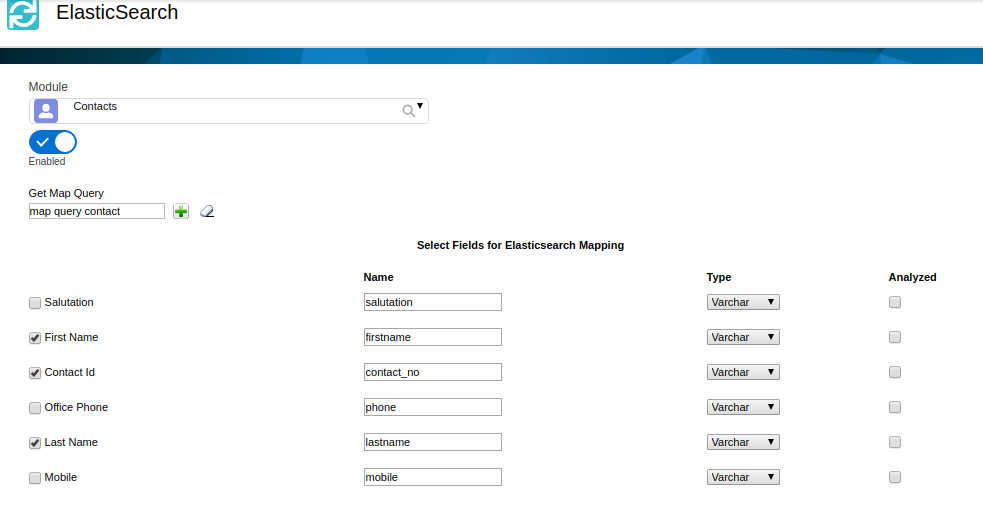Open Type dropdown for Mobile row
Screen dimensions: 983x509
point(743,477)
